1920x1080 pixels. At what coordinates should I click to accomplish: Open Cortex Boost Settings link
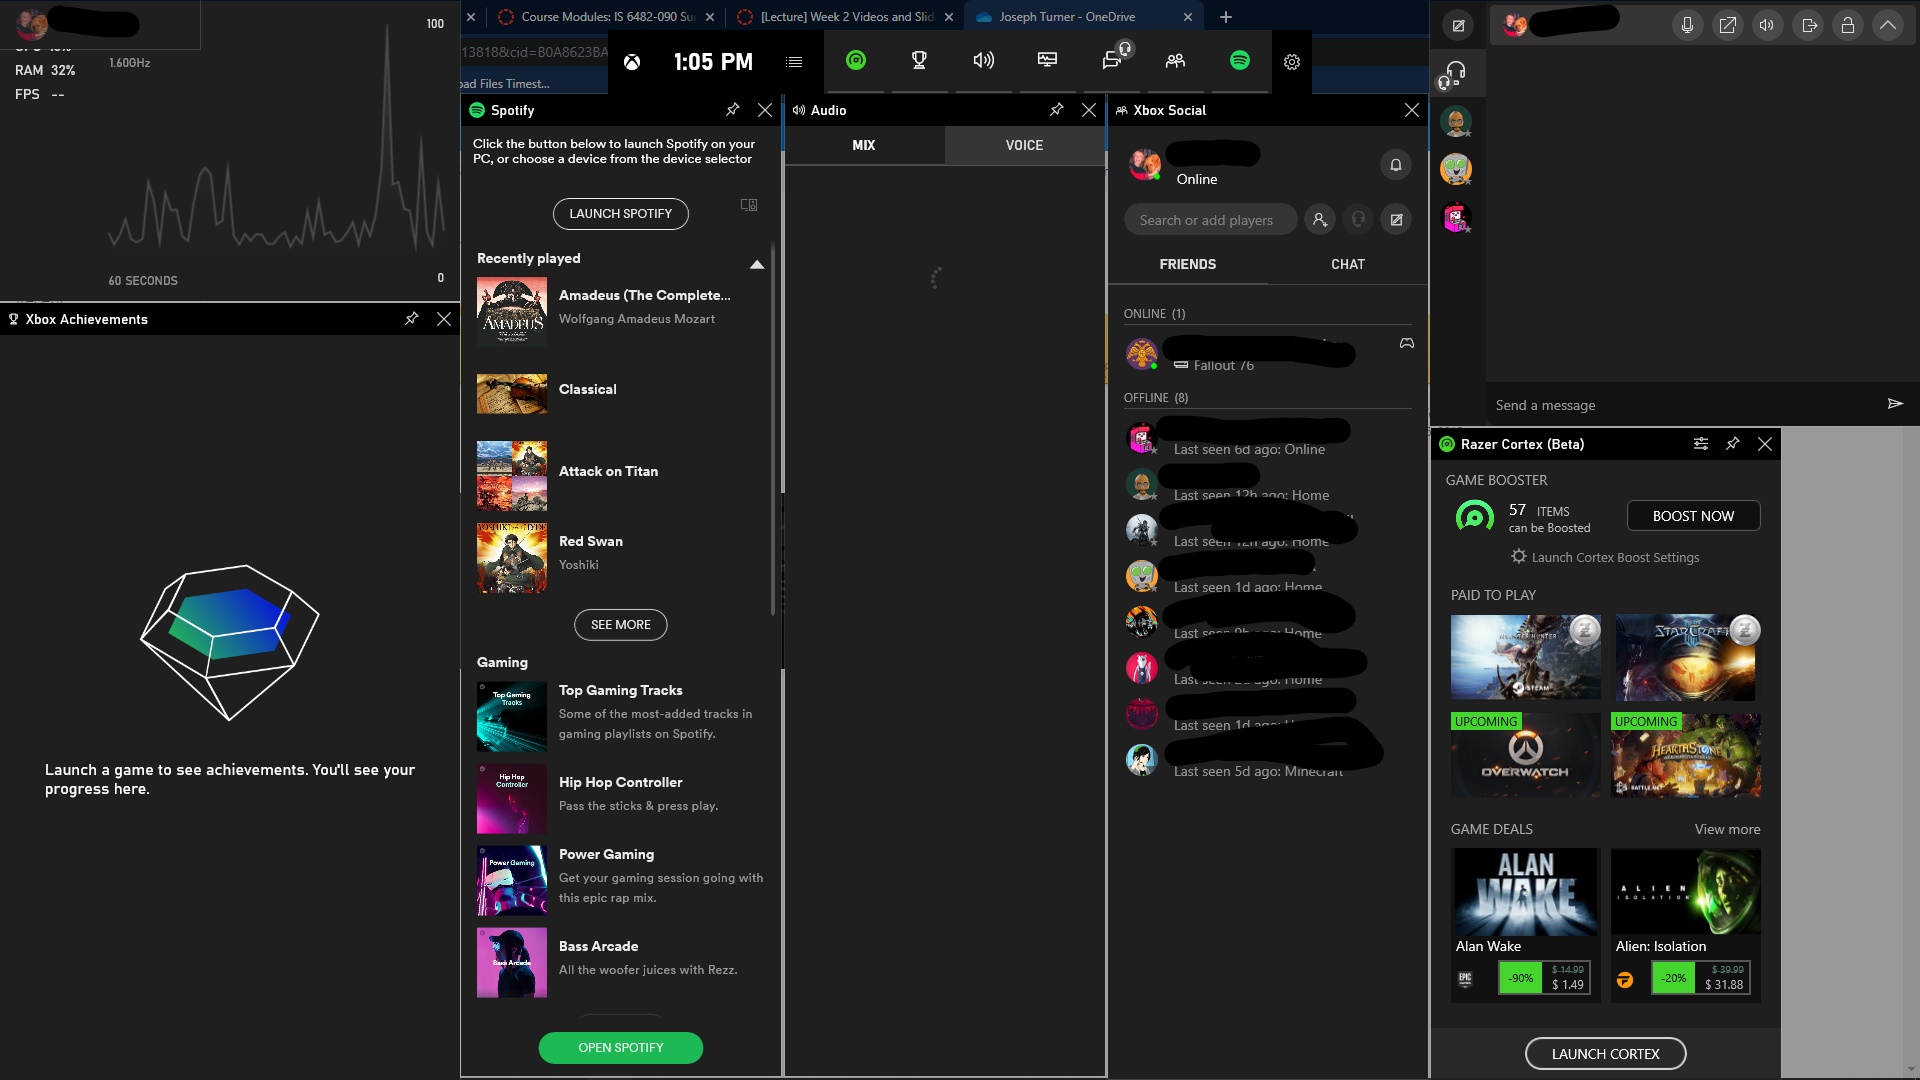1605,556
